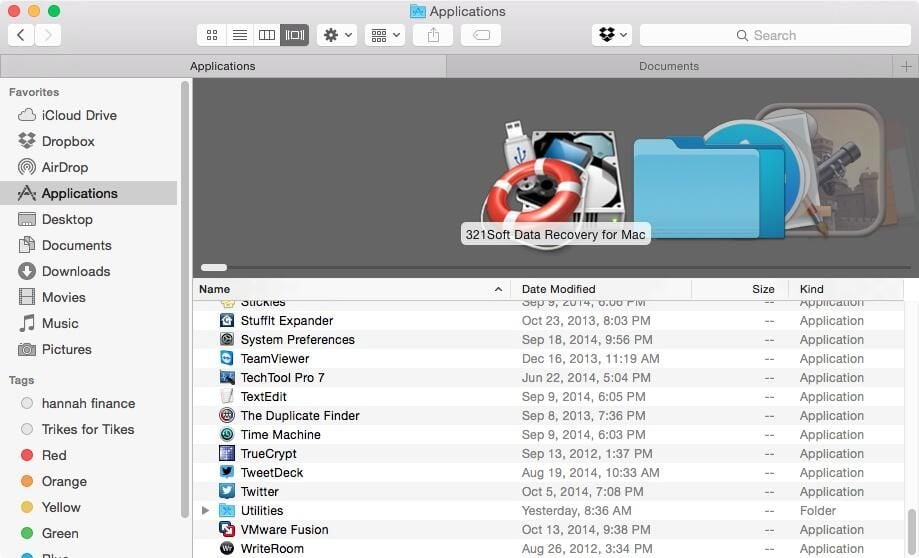Click the Cover Flow horizontal scrollbar thumb
Screen dimensions: 919x558
tap(214, 268)
